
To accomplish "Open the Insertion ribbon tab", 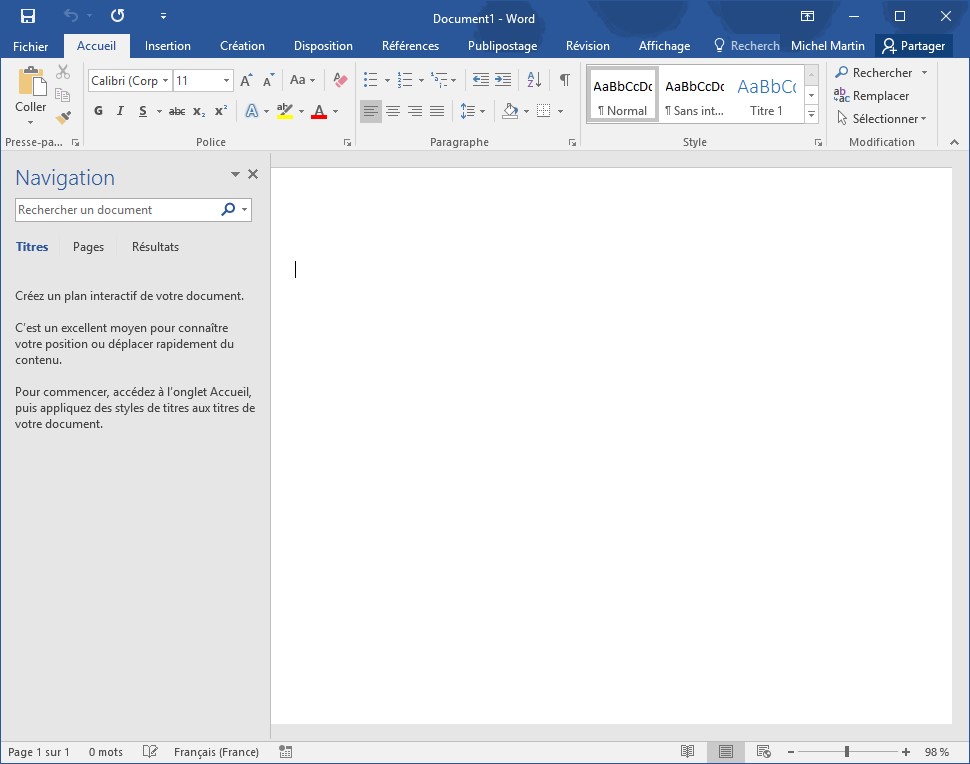I will coord(167,46).
